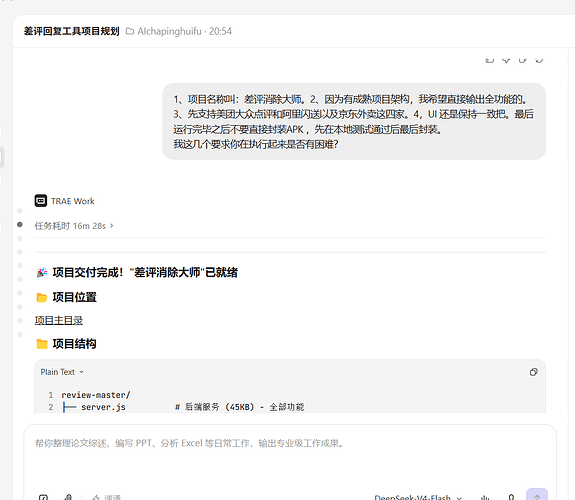Click the folder icon next to 项目结构

(x=42, y=344)
